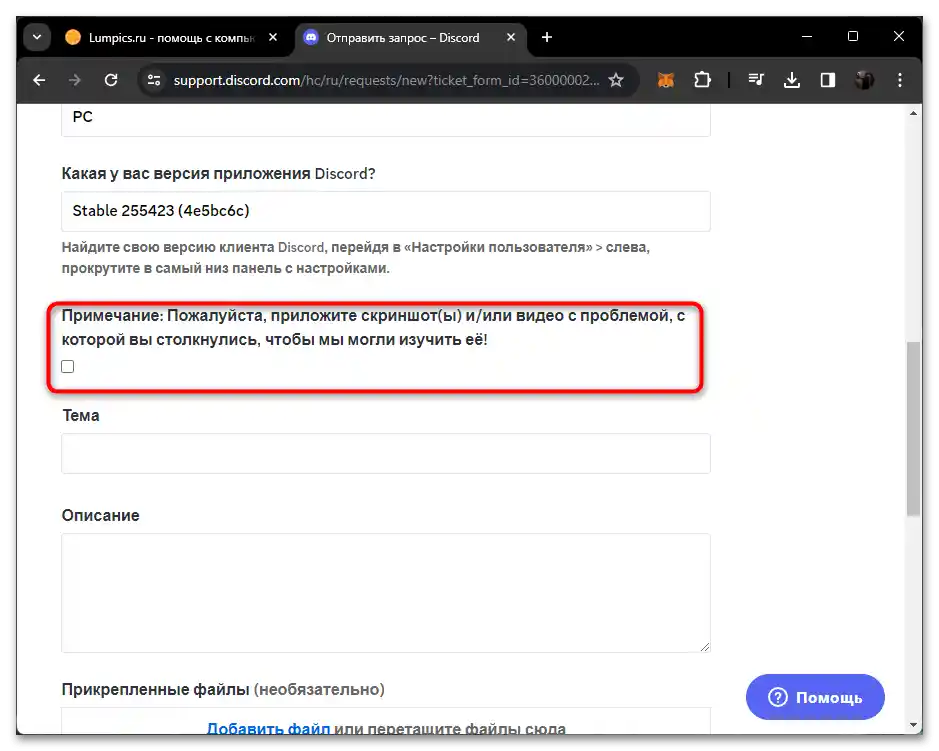This screenshot has width=939, height=751.
Task: Reload the Discord support page
Action: 111,80
